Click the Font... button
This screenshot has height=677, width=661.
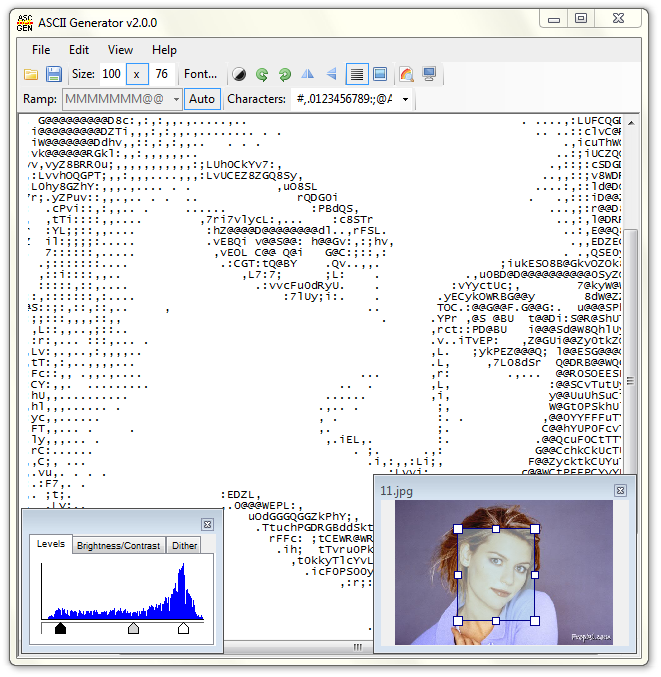[x=200, y=74]
